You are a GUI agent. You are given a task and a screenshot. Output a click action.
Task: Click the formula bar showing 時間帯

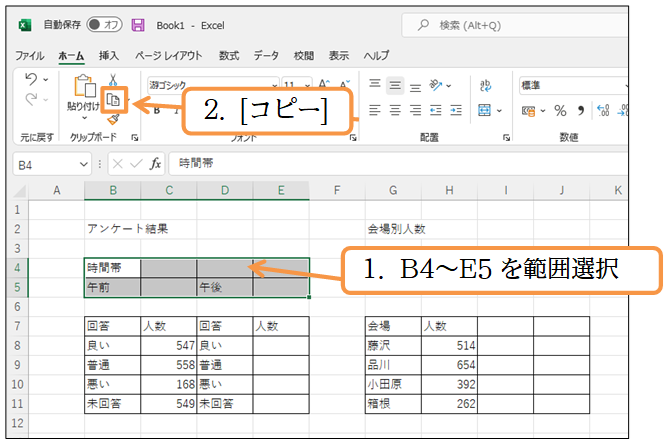pyautogui.click(x=398, y=164)
